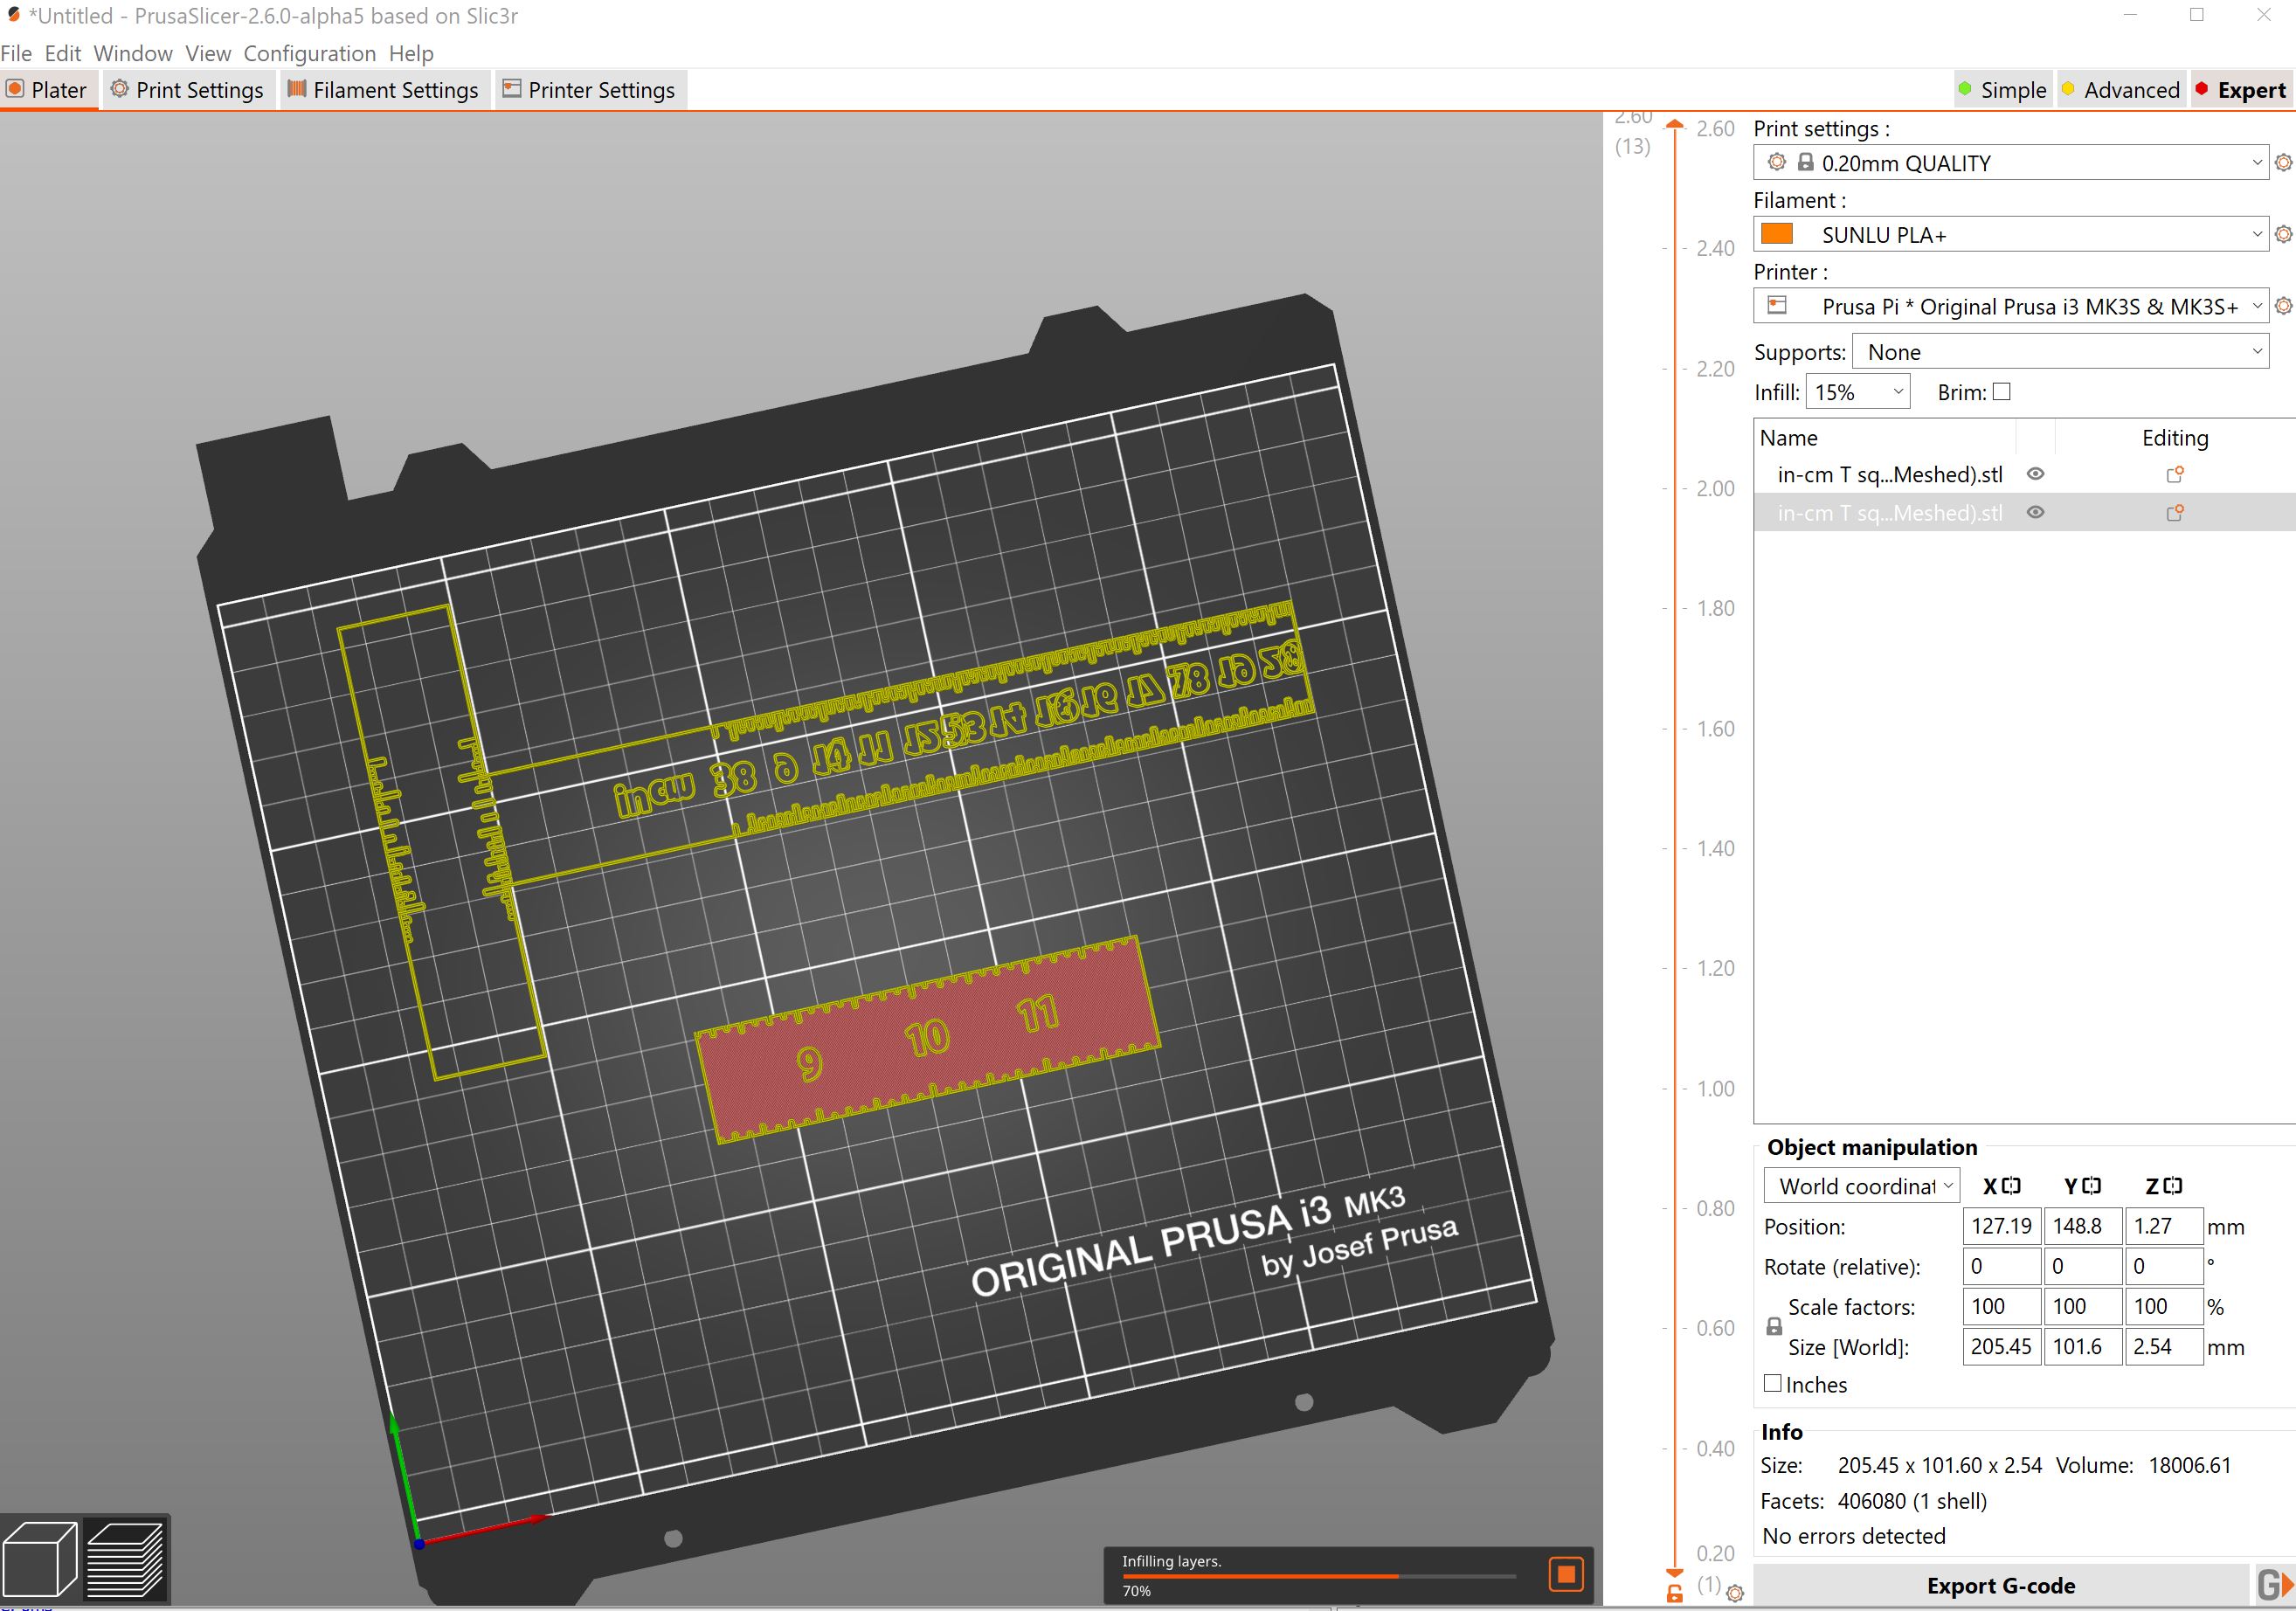The width and height of the screenshot is (2296, 1611).
Task: Switch to sliced preview layers icon
Action: coord(125,1557)
